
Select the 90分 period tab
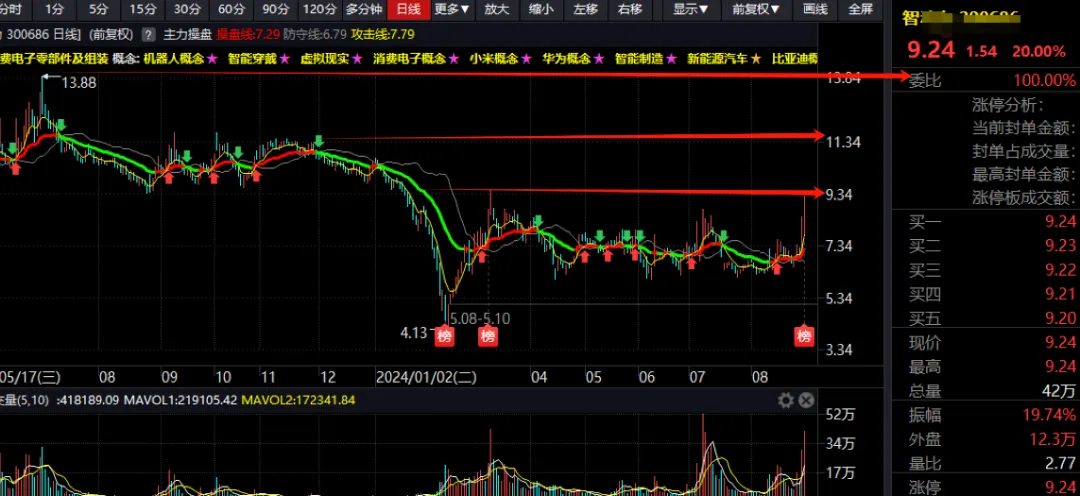[x=276, y=9]
